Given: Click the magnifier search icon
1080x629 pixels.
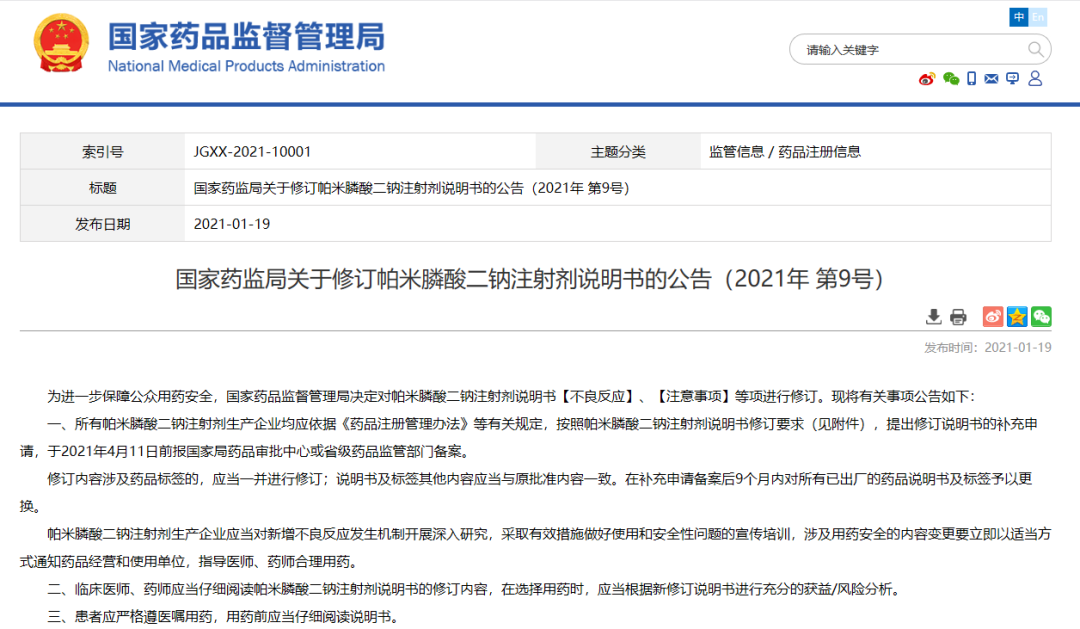Looking at the screenshot, I should point(1035,49).
